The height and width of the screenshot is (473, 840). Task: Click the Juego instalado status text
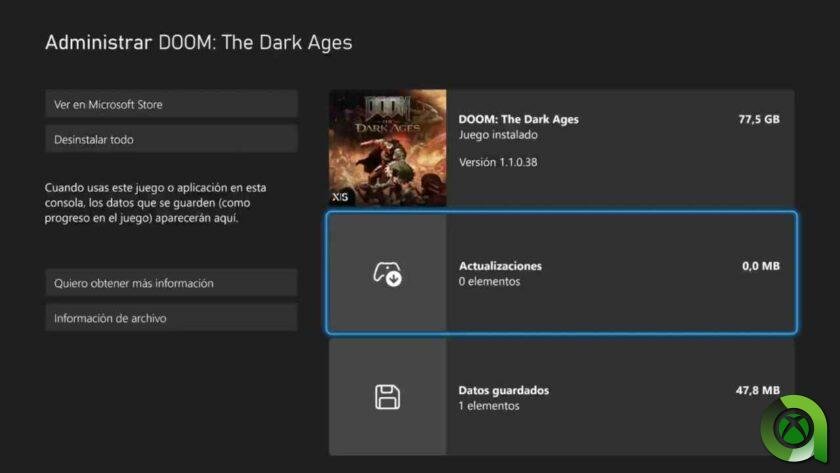point(498,134)
